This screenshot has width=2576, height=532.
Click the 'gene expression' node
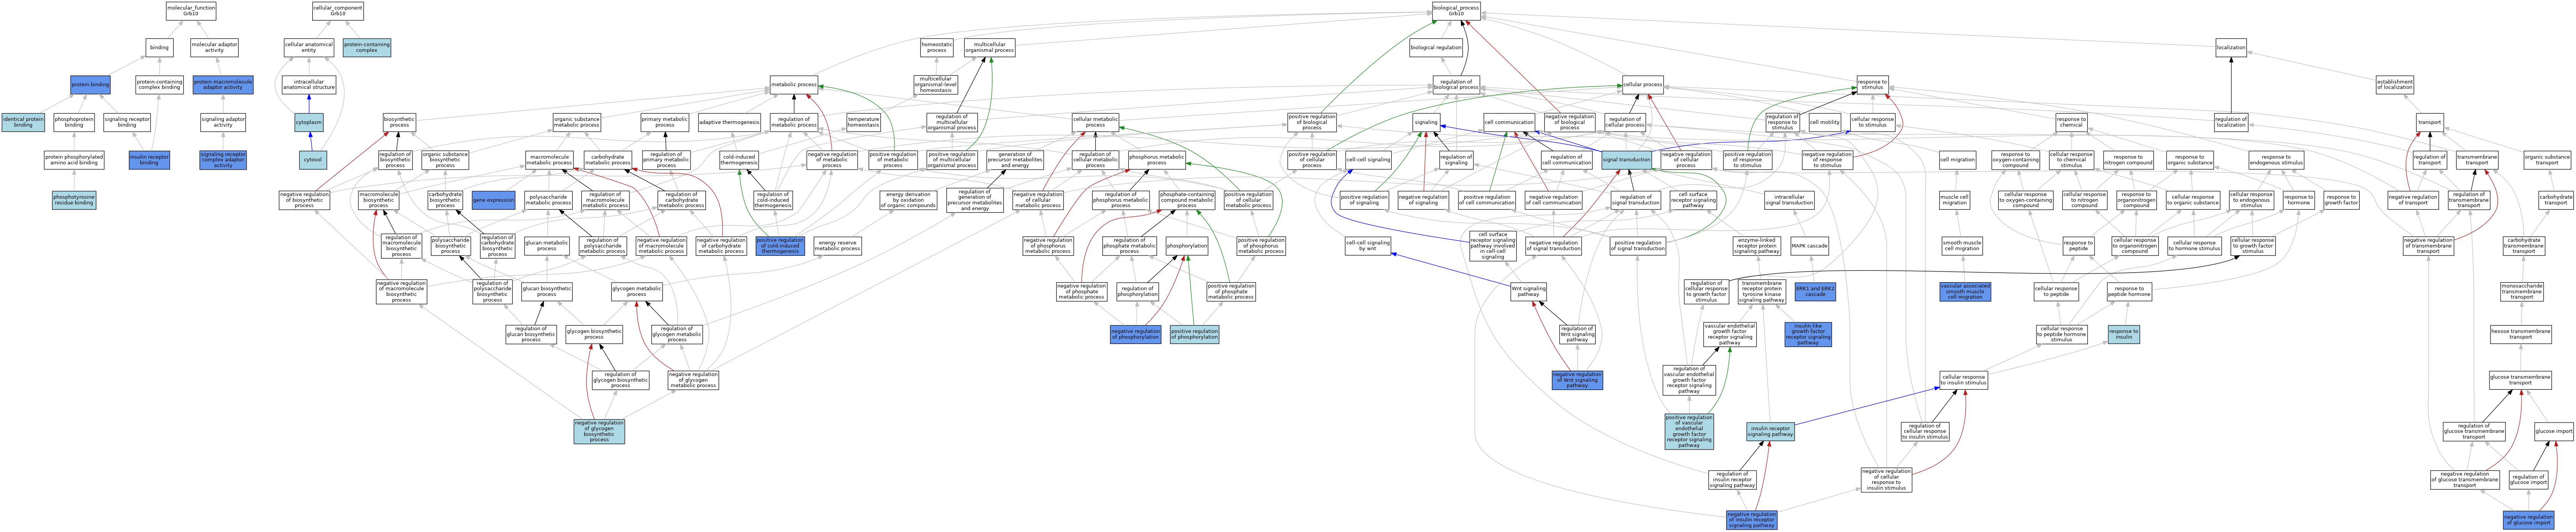click(x=493, y=200)
